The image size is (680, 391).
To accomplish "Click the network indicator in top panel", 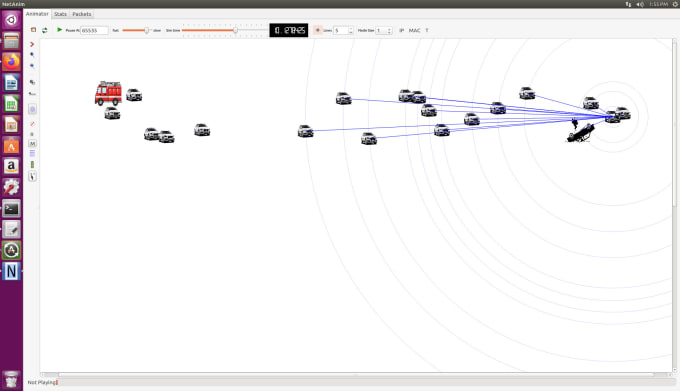I will coord(628,4).
